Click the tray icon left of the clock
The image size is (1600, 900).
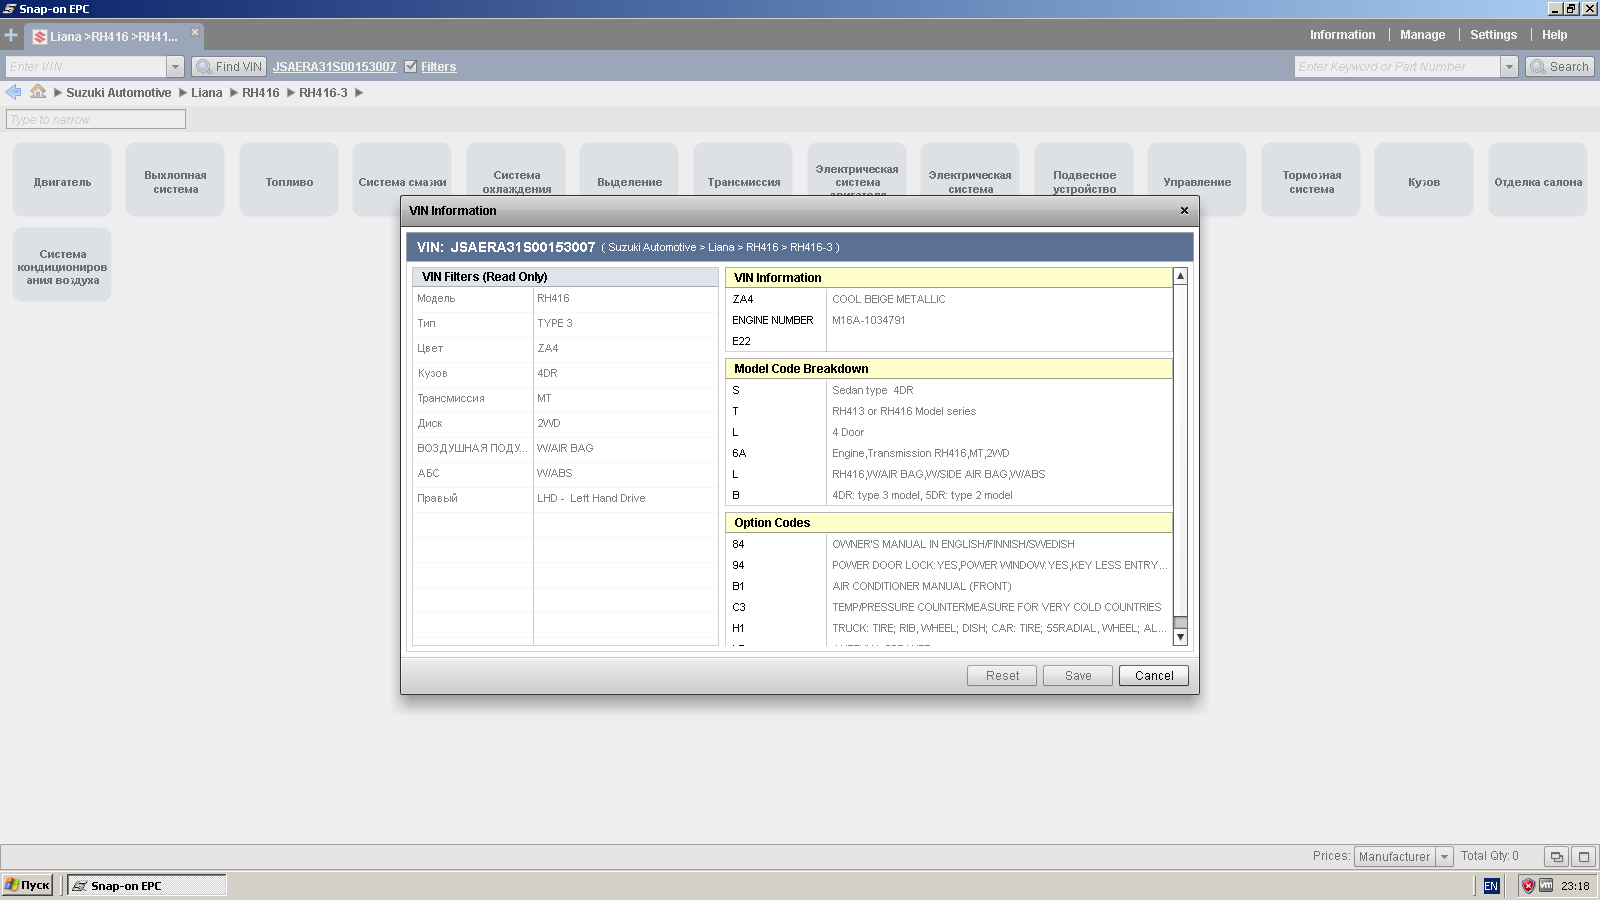pos(1546,885)
